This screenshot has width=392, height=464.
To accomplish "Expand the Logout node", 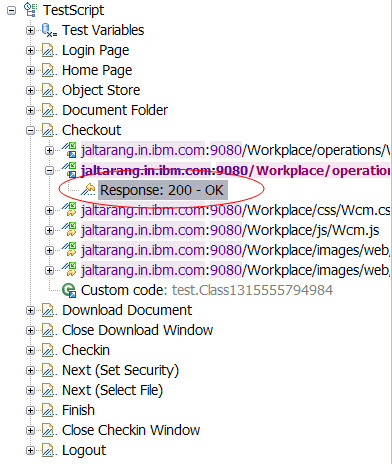I will (x=30, y=450).
